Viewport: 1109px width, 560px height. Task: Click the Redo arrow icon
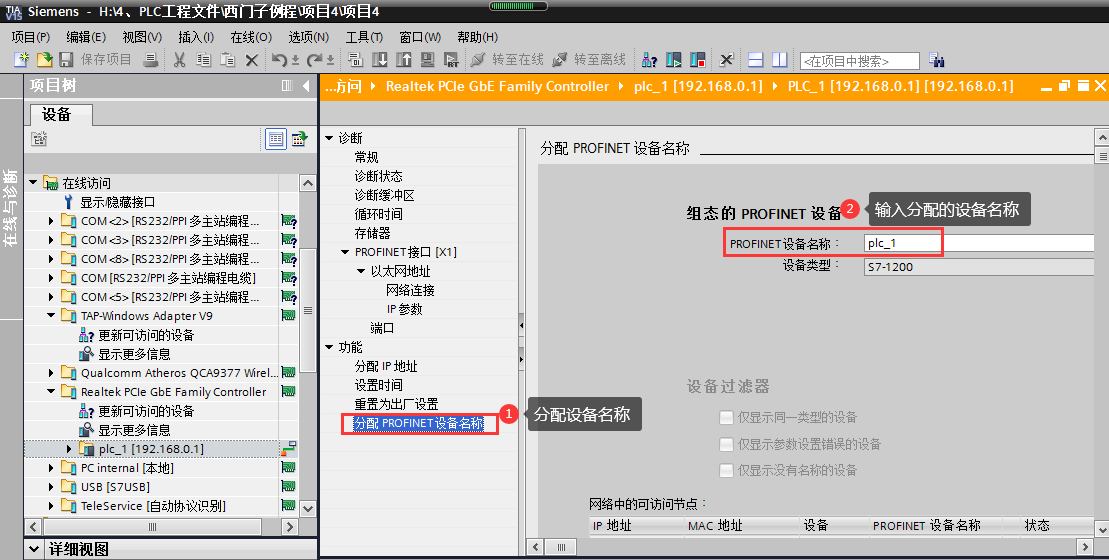click(x=315, y=60)
